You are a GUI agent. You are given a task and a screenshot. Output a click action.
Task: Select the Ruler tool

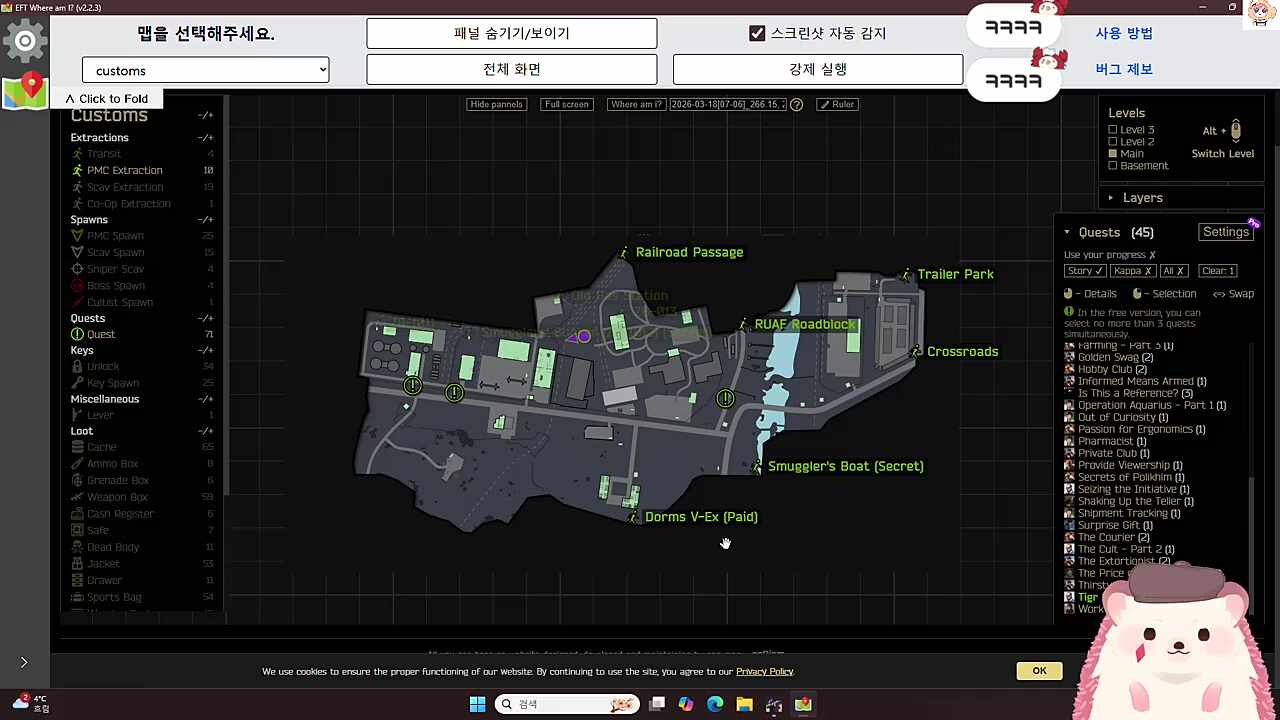point(837,104)
